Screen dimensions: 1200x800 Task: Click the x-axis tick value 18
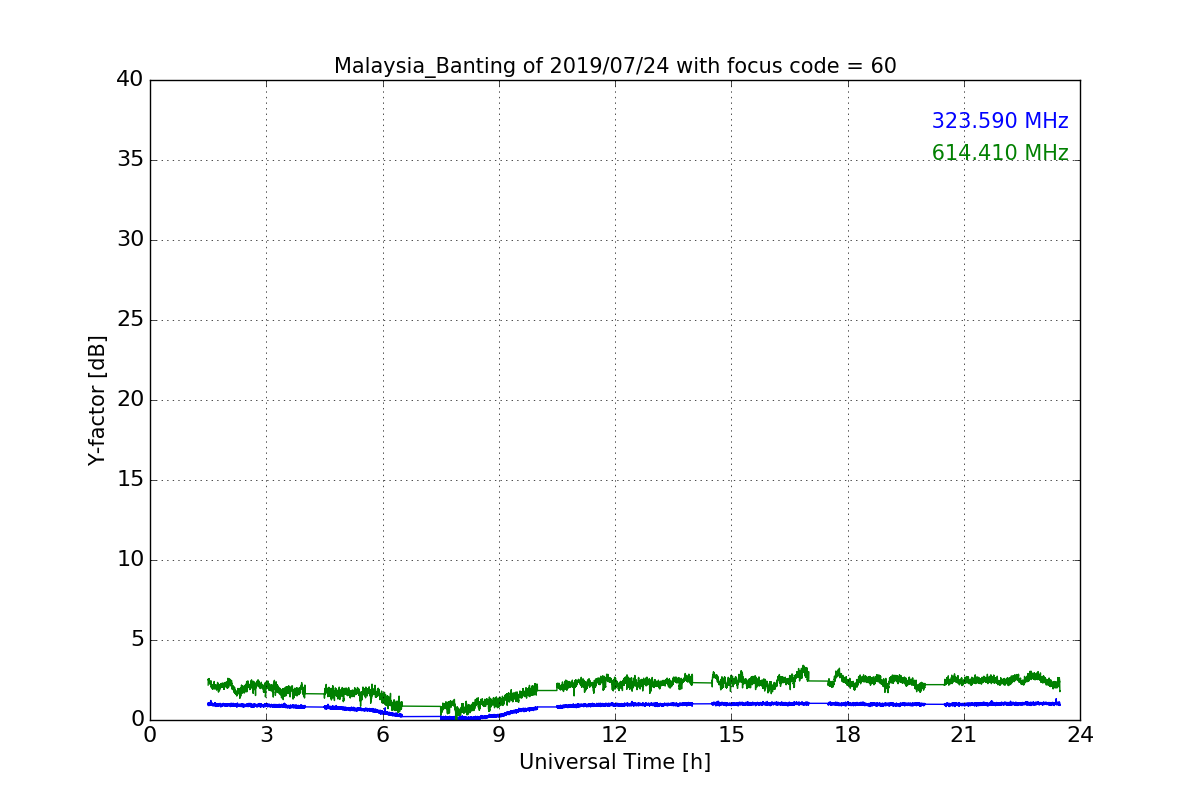[x=848, y=735]
